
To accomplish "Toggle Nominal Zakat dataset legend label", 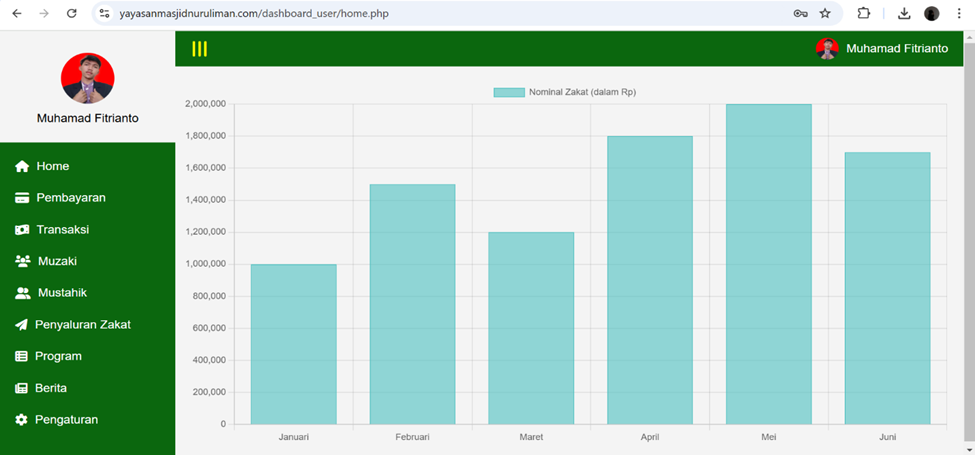I will click(x=582, y=92).
